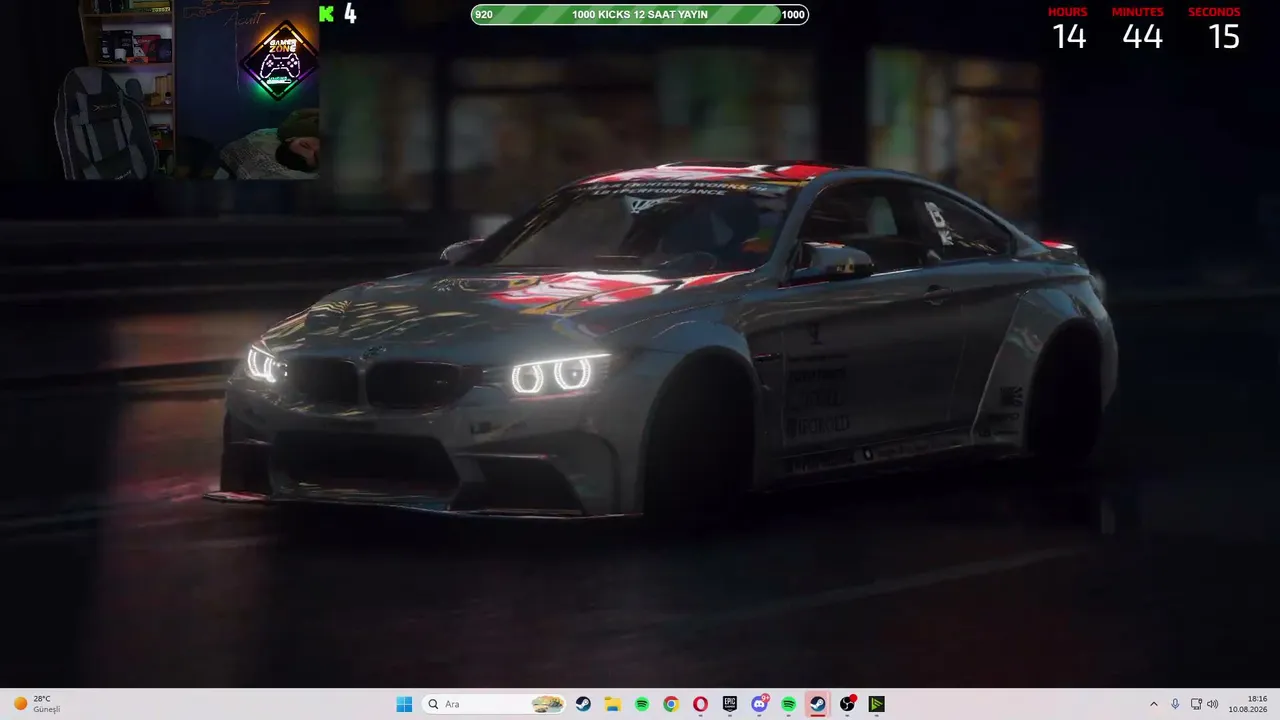Open the Epic Games Launcher icon
Viewport: 1280px width, 720px height.
point(730,704)
